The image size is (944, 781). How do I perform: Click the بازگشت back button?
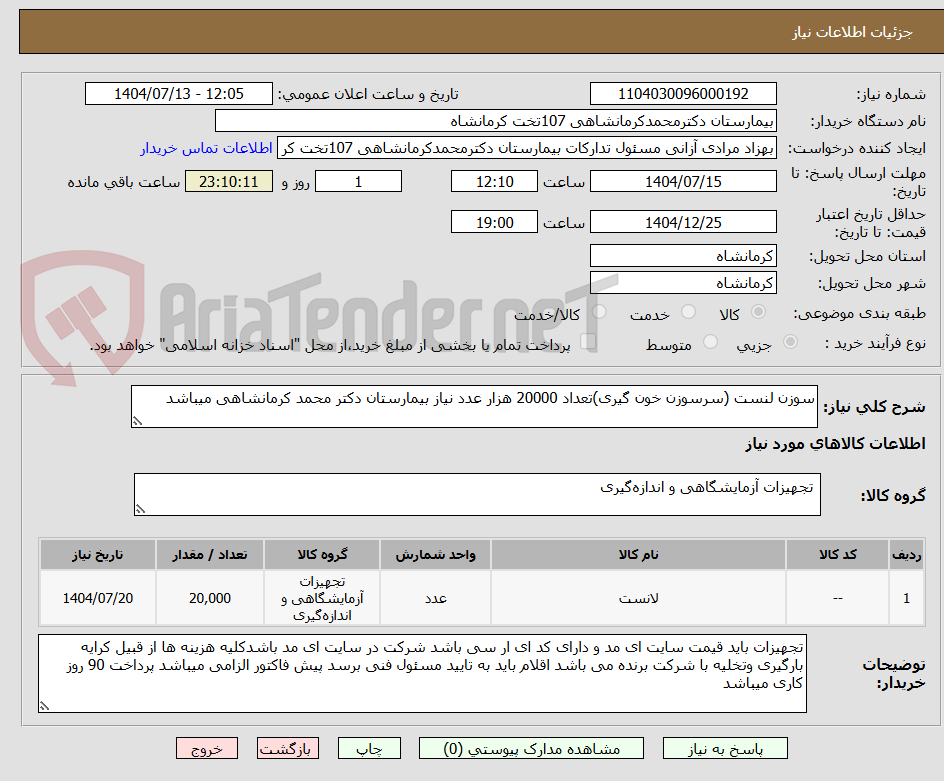288,748
